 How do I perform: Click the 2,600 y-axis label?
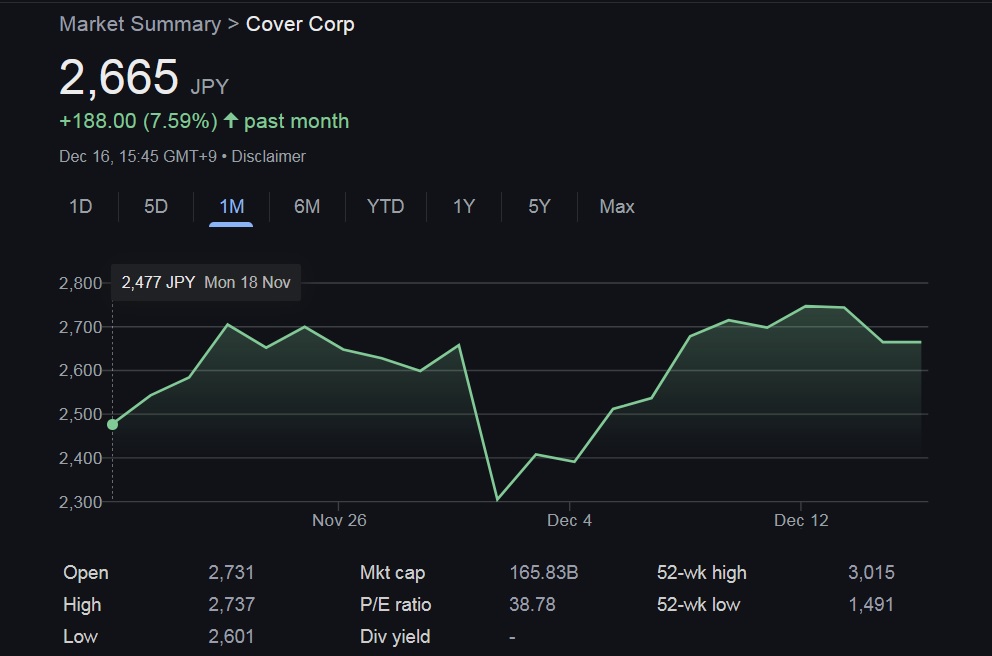80,370
